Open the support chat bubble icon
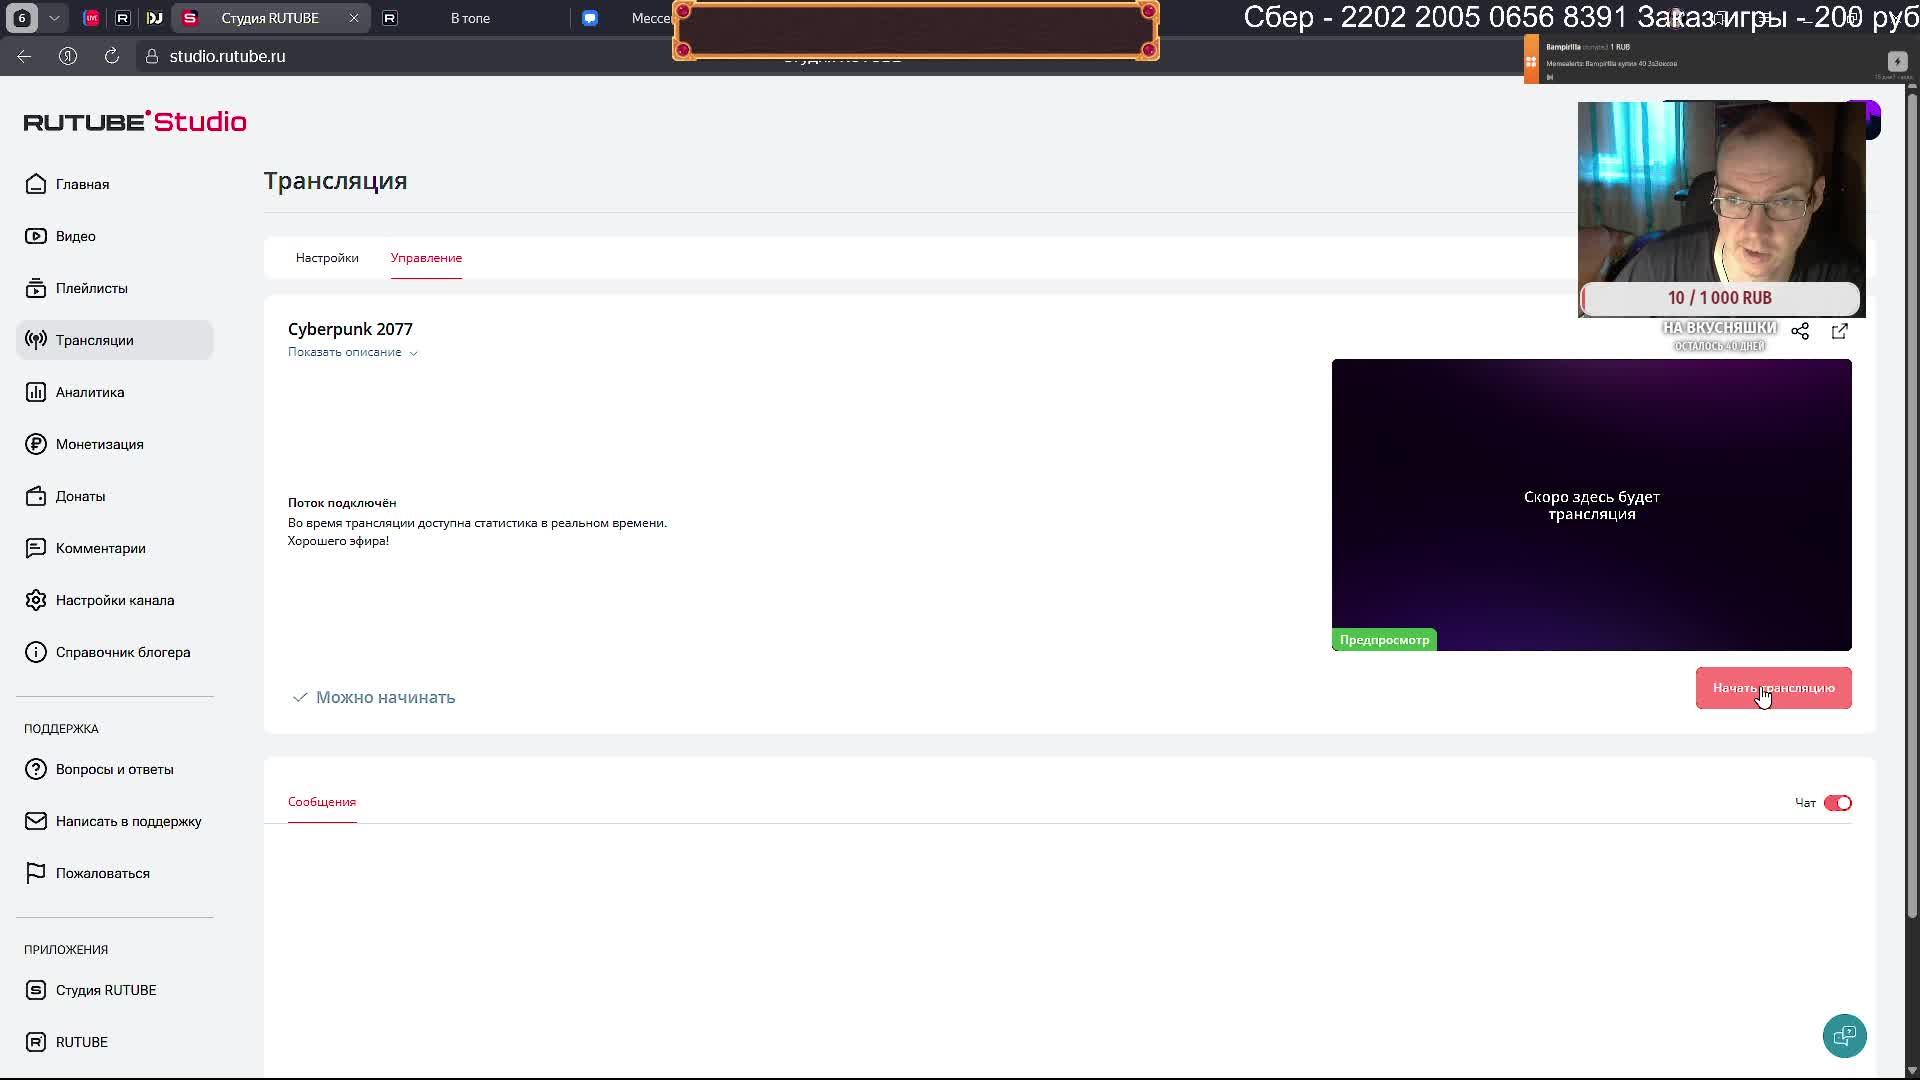 1844,1035
